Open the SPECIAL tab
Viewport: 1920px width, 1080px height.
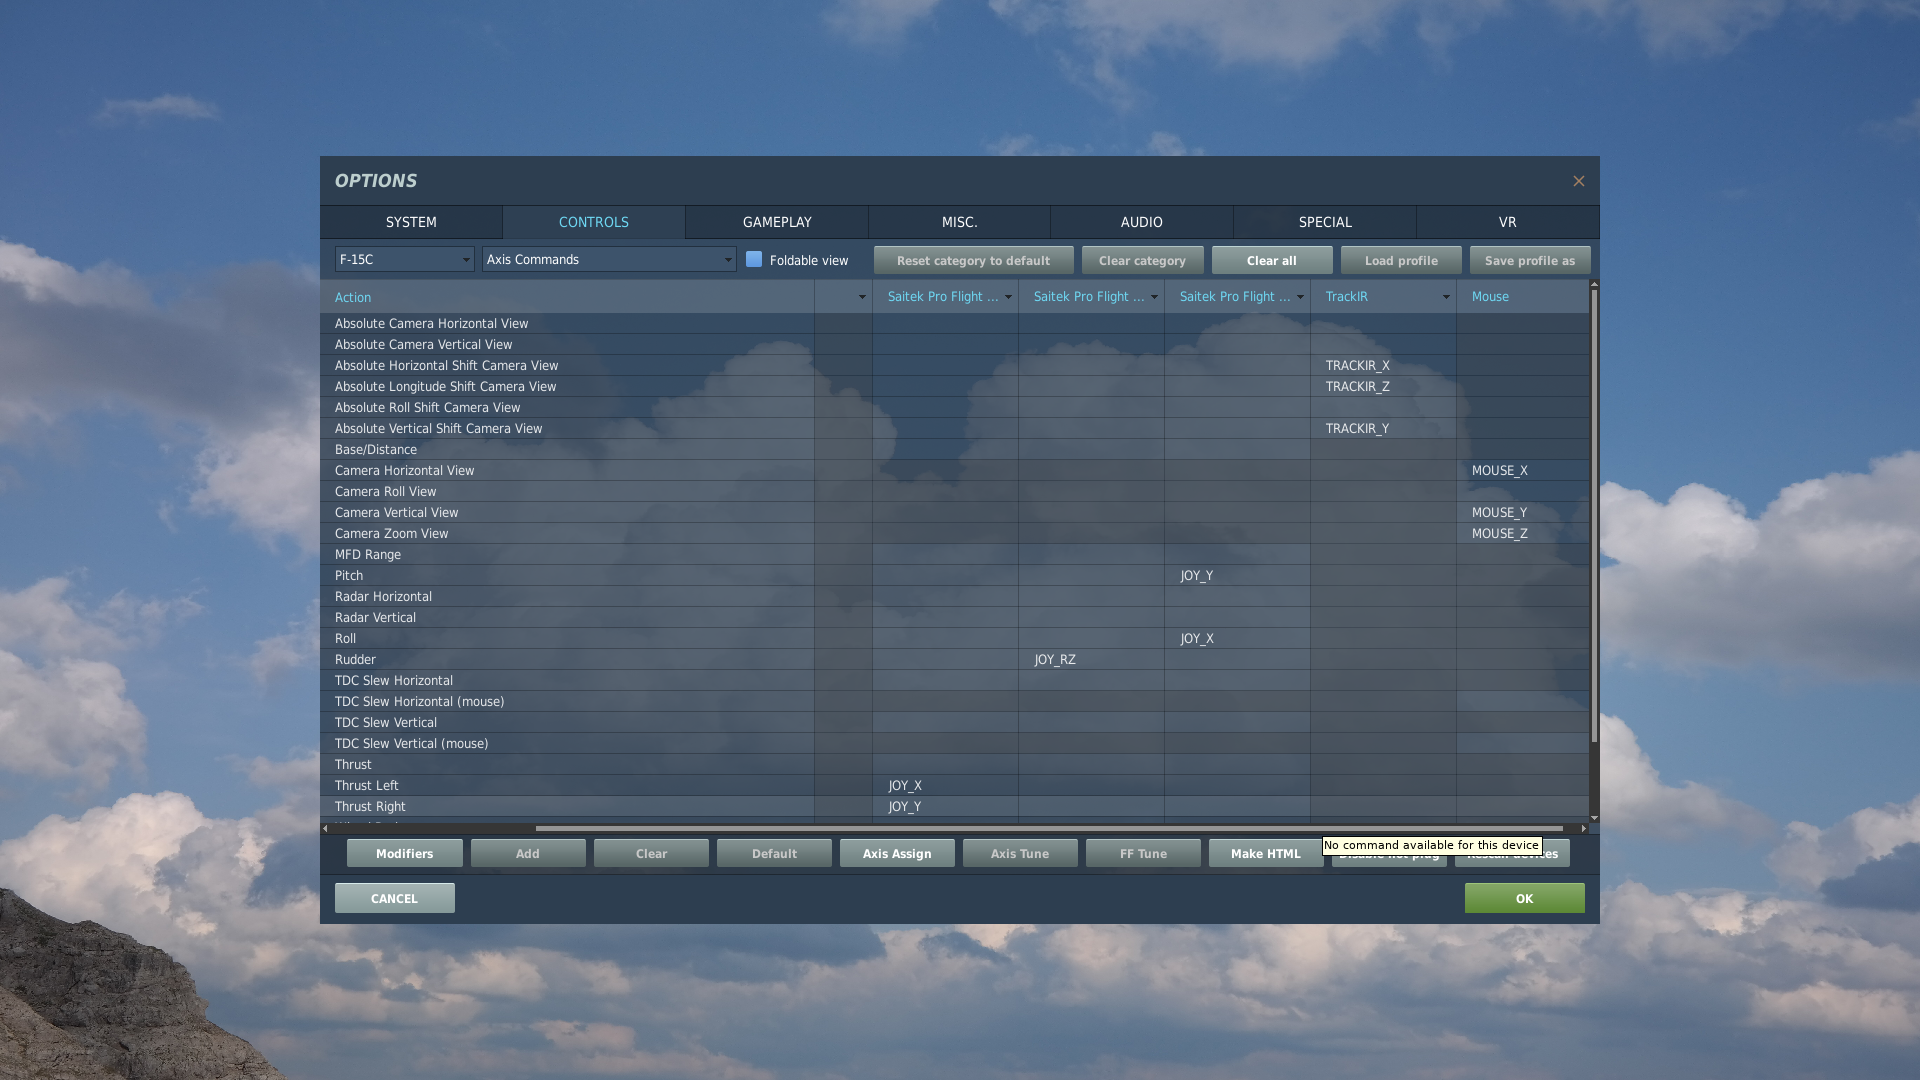point(1325,222)
